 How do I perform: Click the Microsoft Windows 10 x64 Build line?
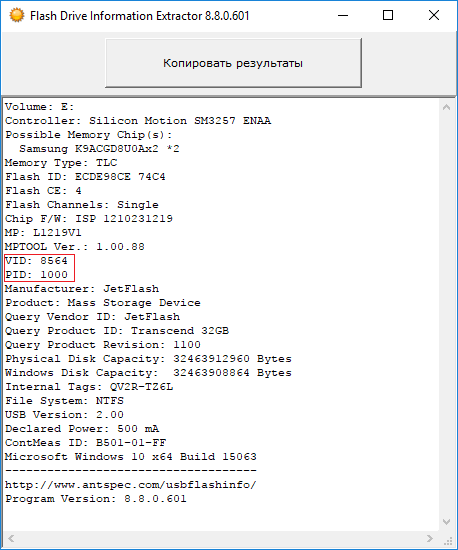[x=131, y=457]
